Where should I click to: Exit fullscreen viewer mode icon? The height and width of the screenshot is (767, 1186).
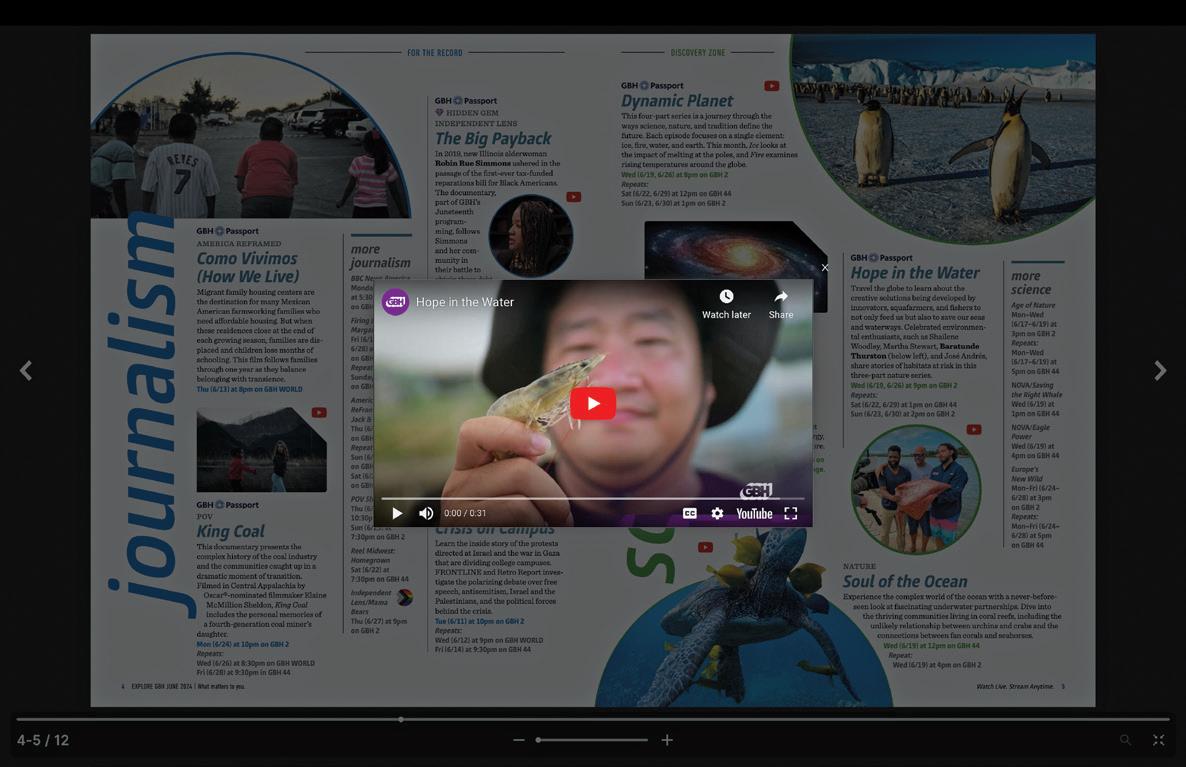pos(1158,740)
